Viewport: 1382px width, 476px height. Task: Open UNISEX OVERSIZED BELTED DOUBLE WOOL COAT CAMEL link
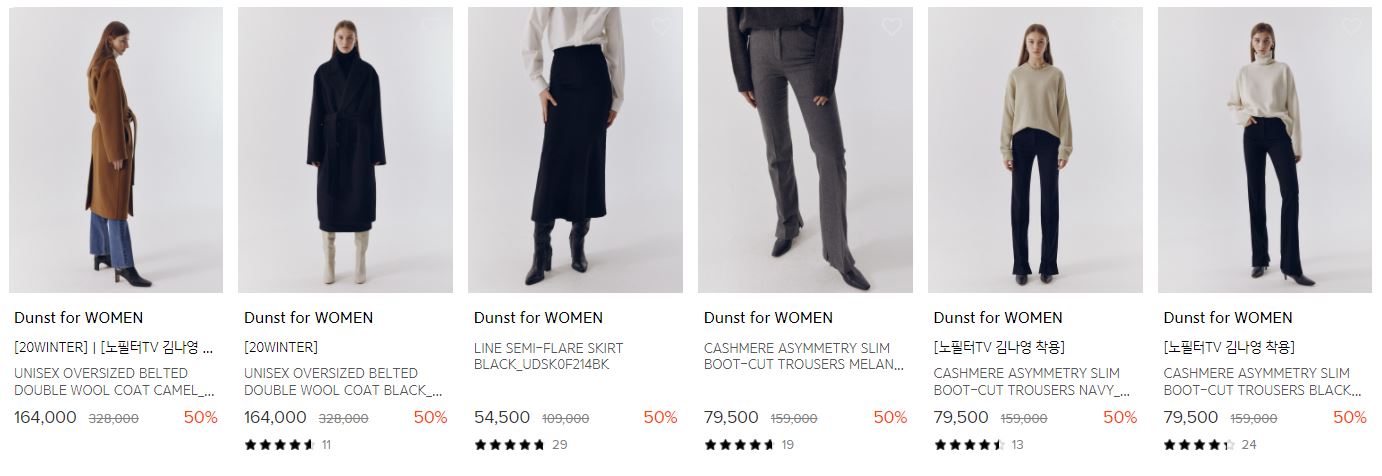(115, 382)
